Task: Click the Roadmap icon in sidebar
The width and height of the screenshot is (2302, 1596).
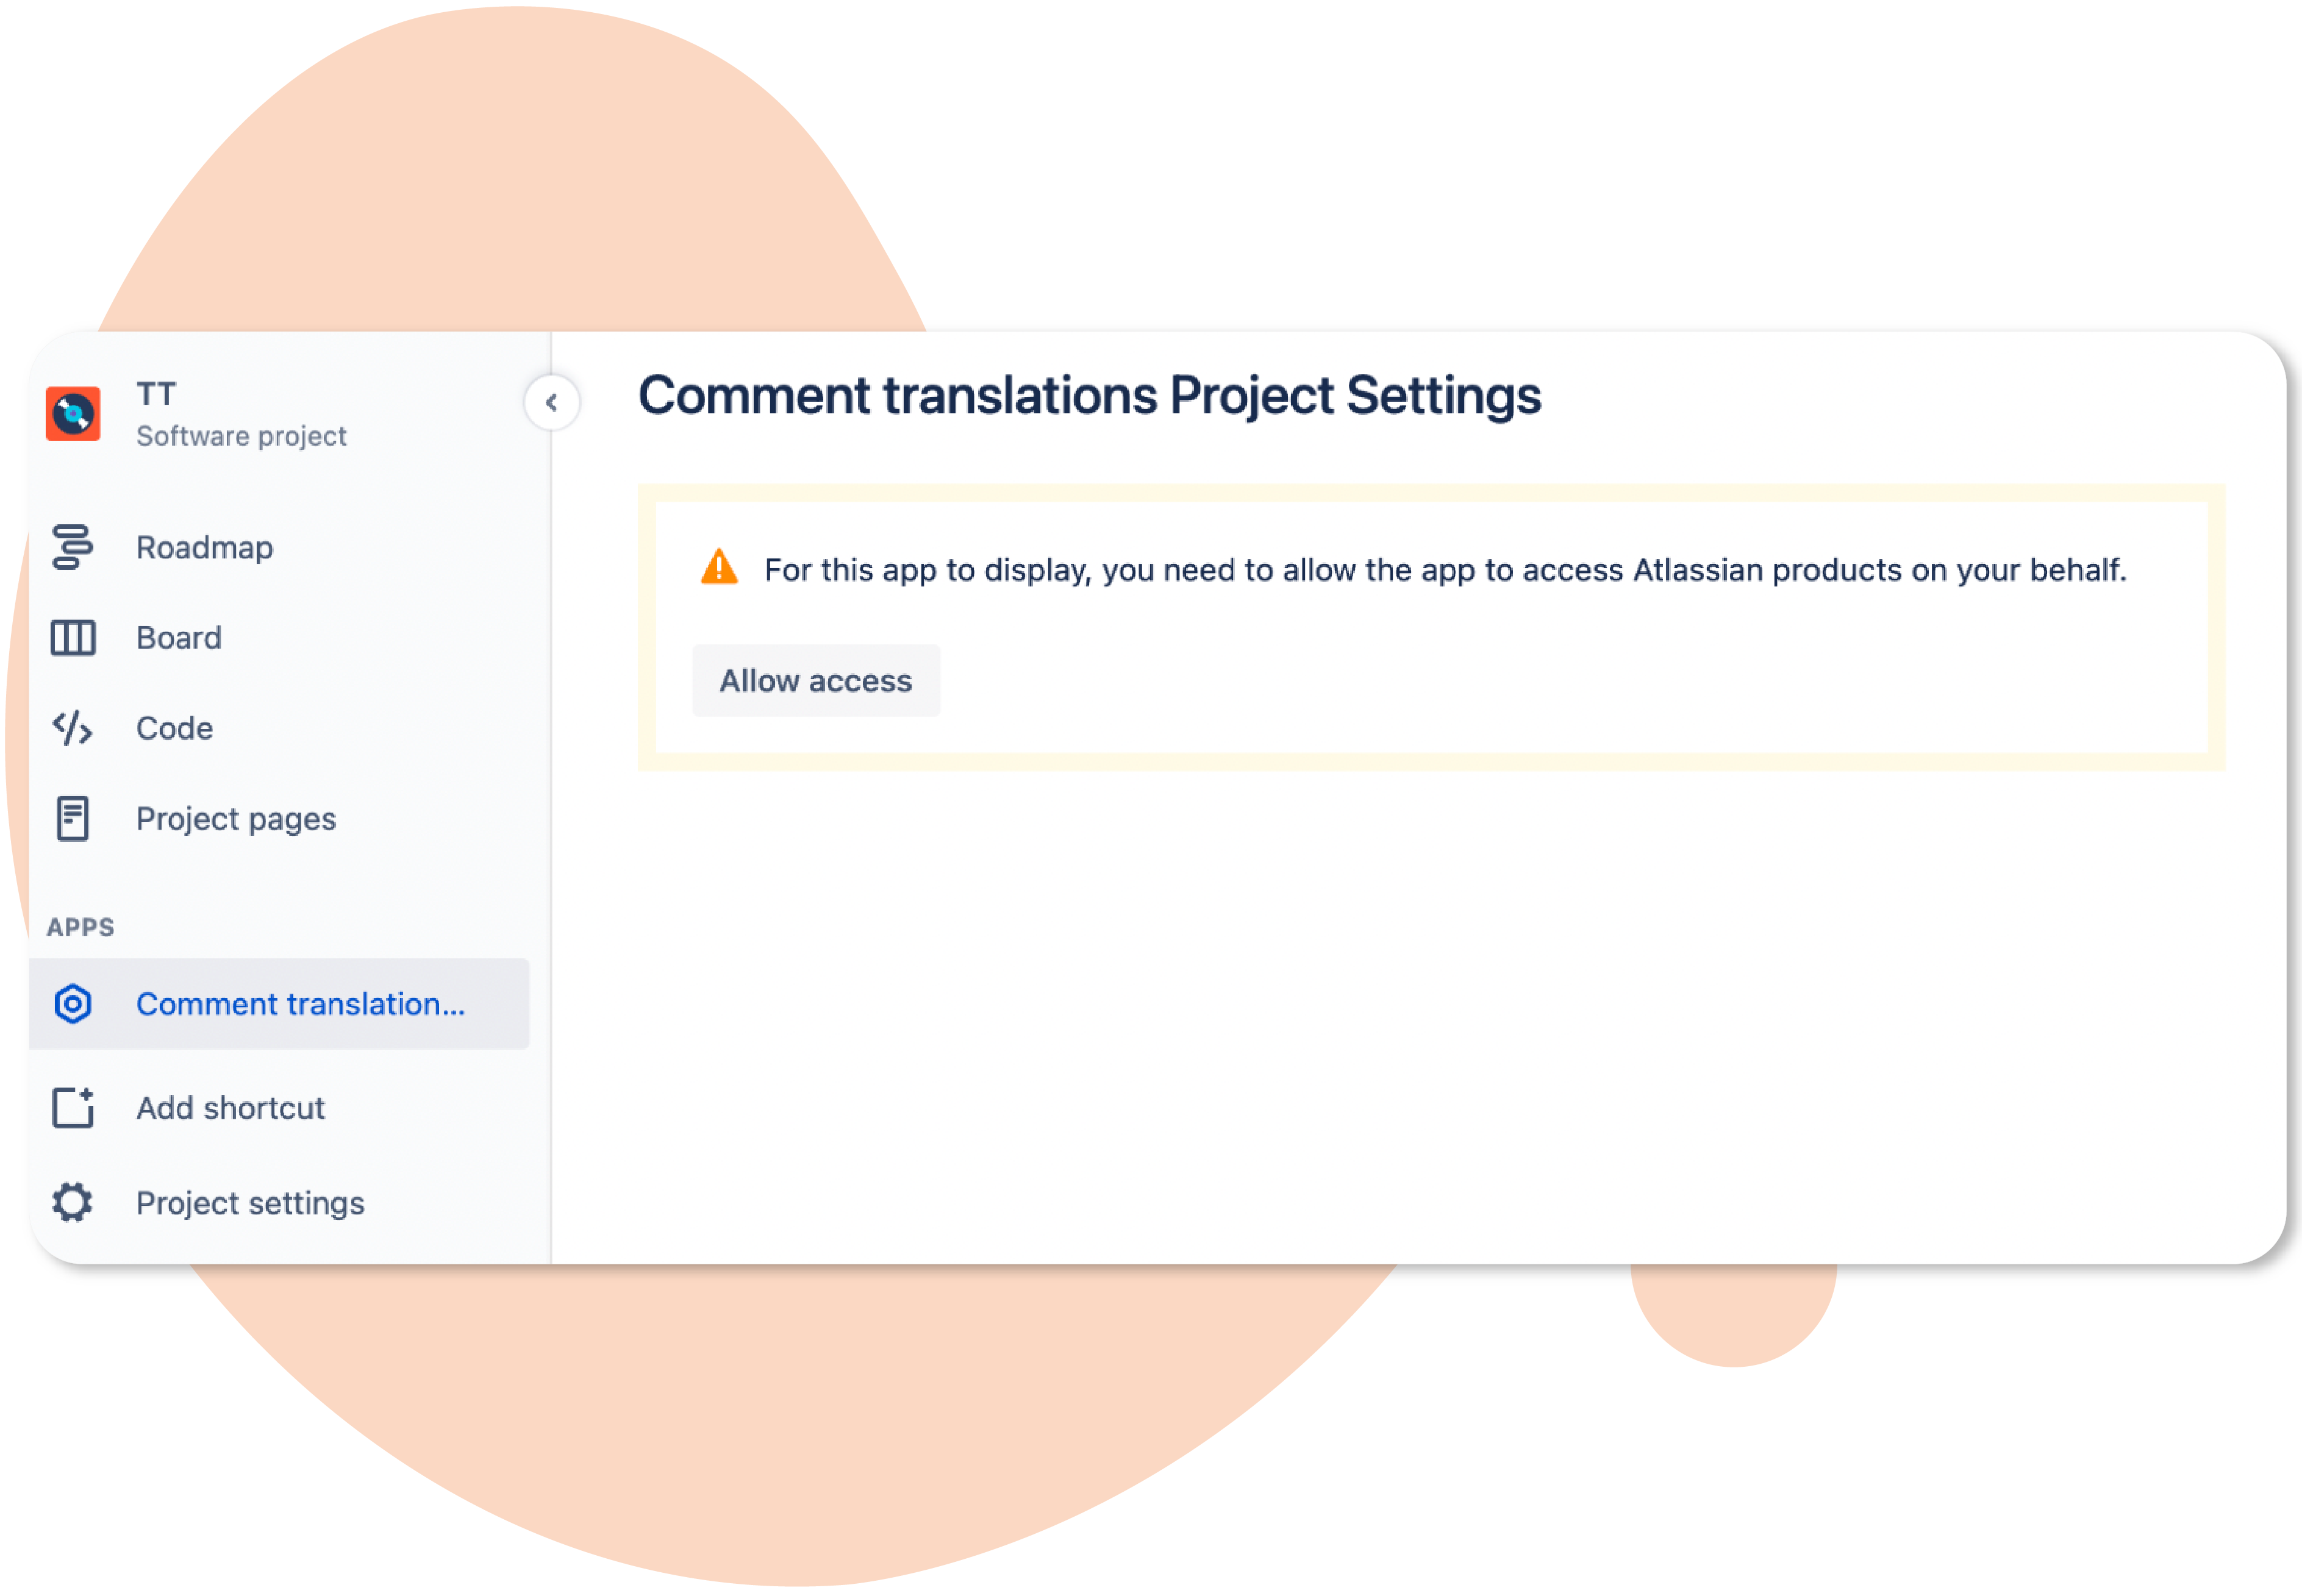Action: tap(72, 547)
